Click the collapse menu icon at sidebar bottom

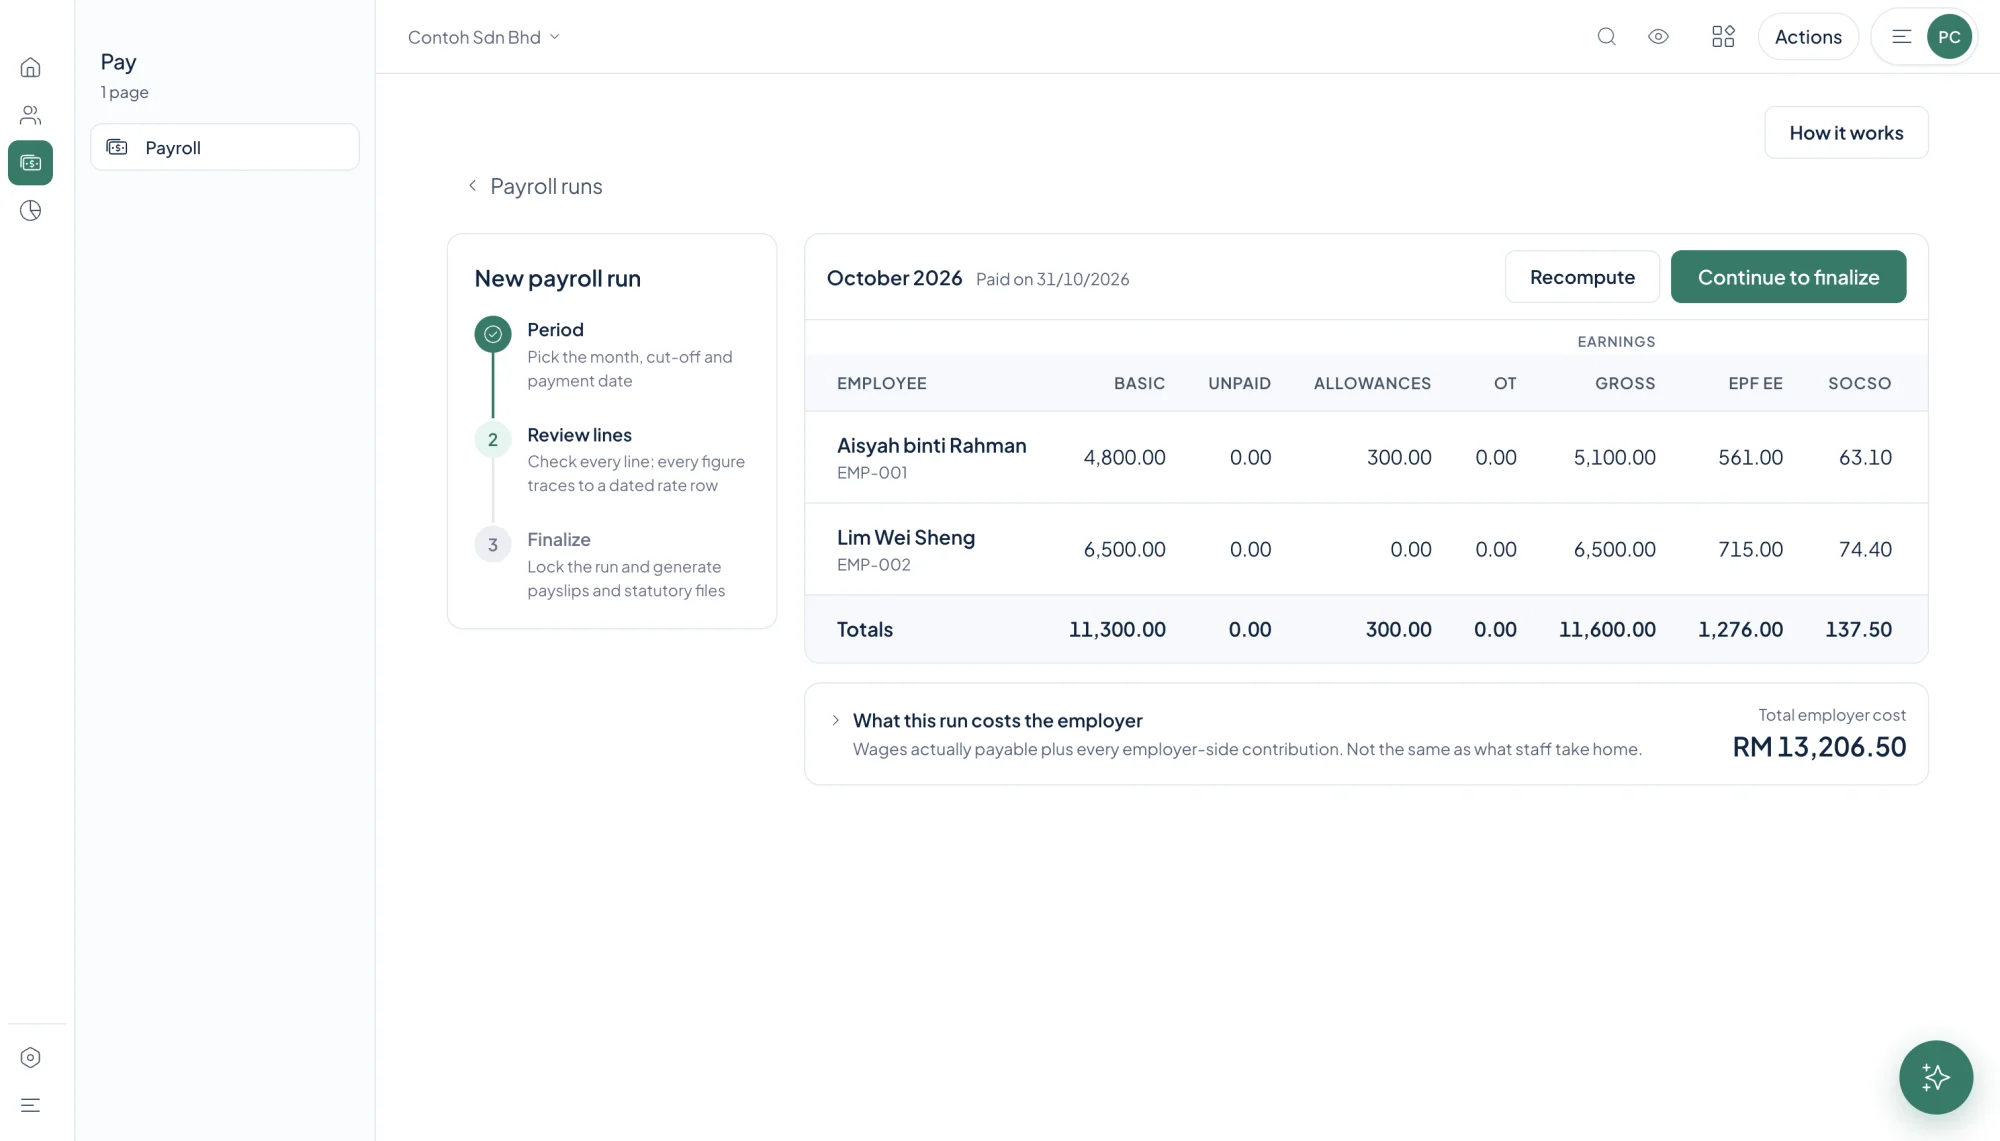coord(30,1105)
